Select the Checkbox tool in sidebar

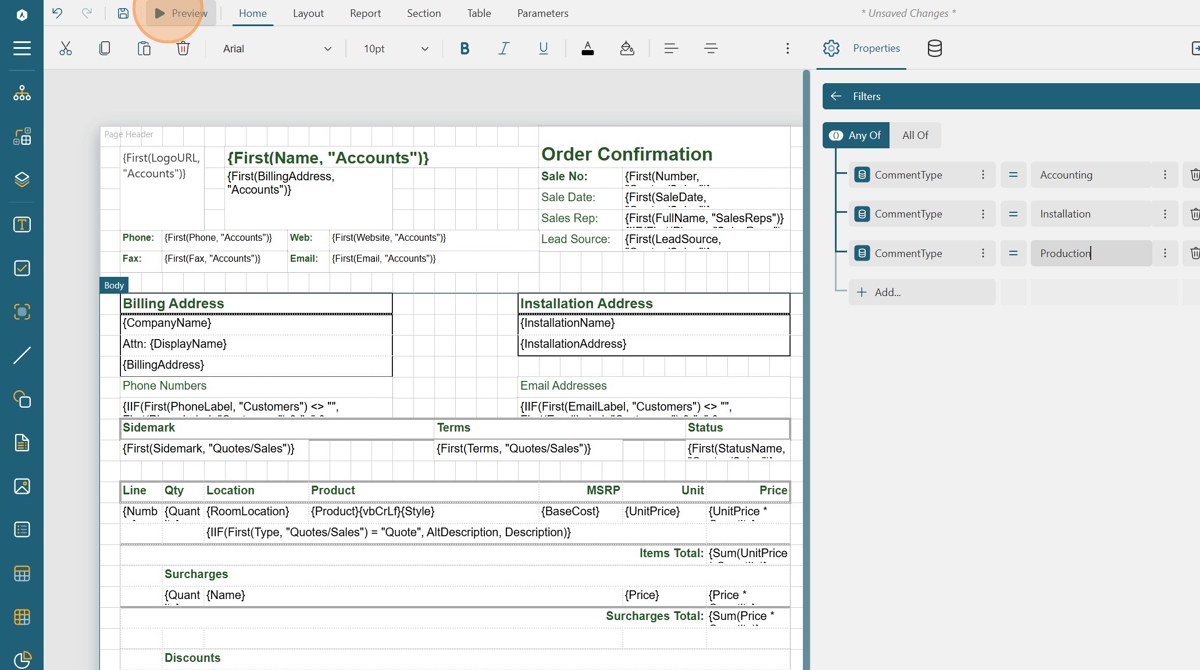point(22,268)
